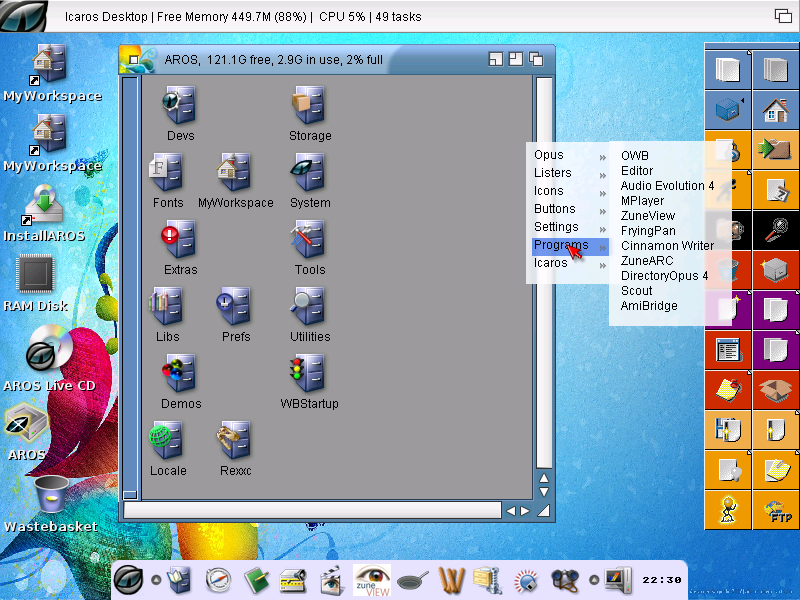Open the zipped archive tool in dock

(487, 580)
